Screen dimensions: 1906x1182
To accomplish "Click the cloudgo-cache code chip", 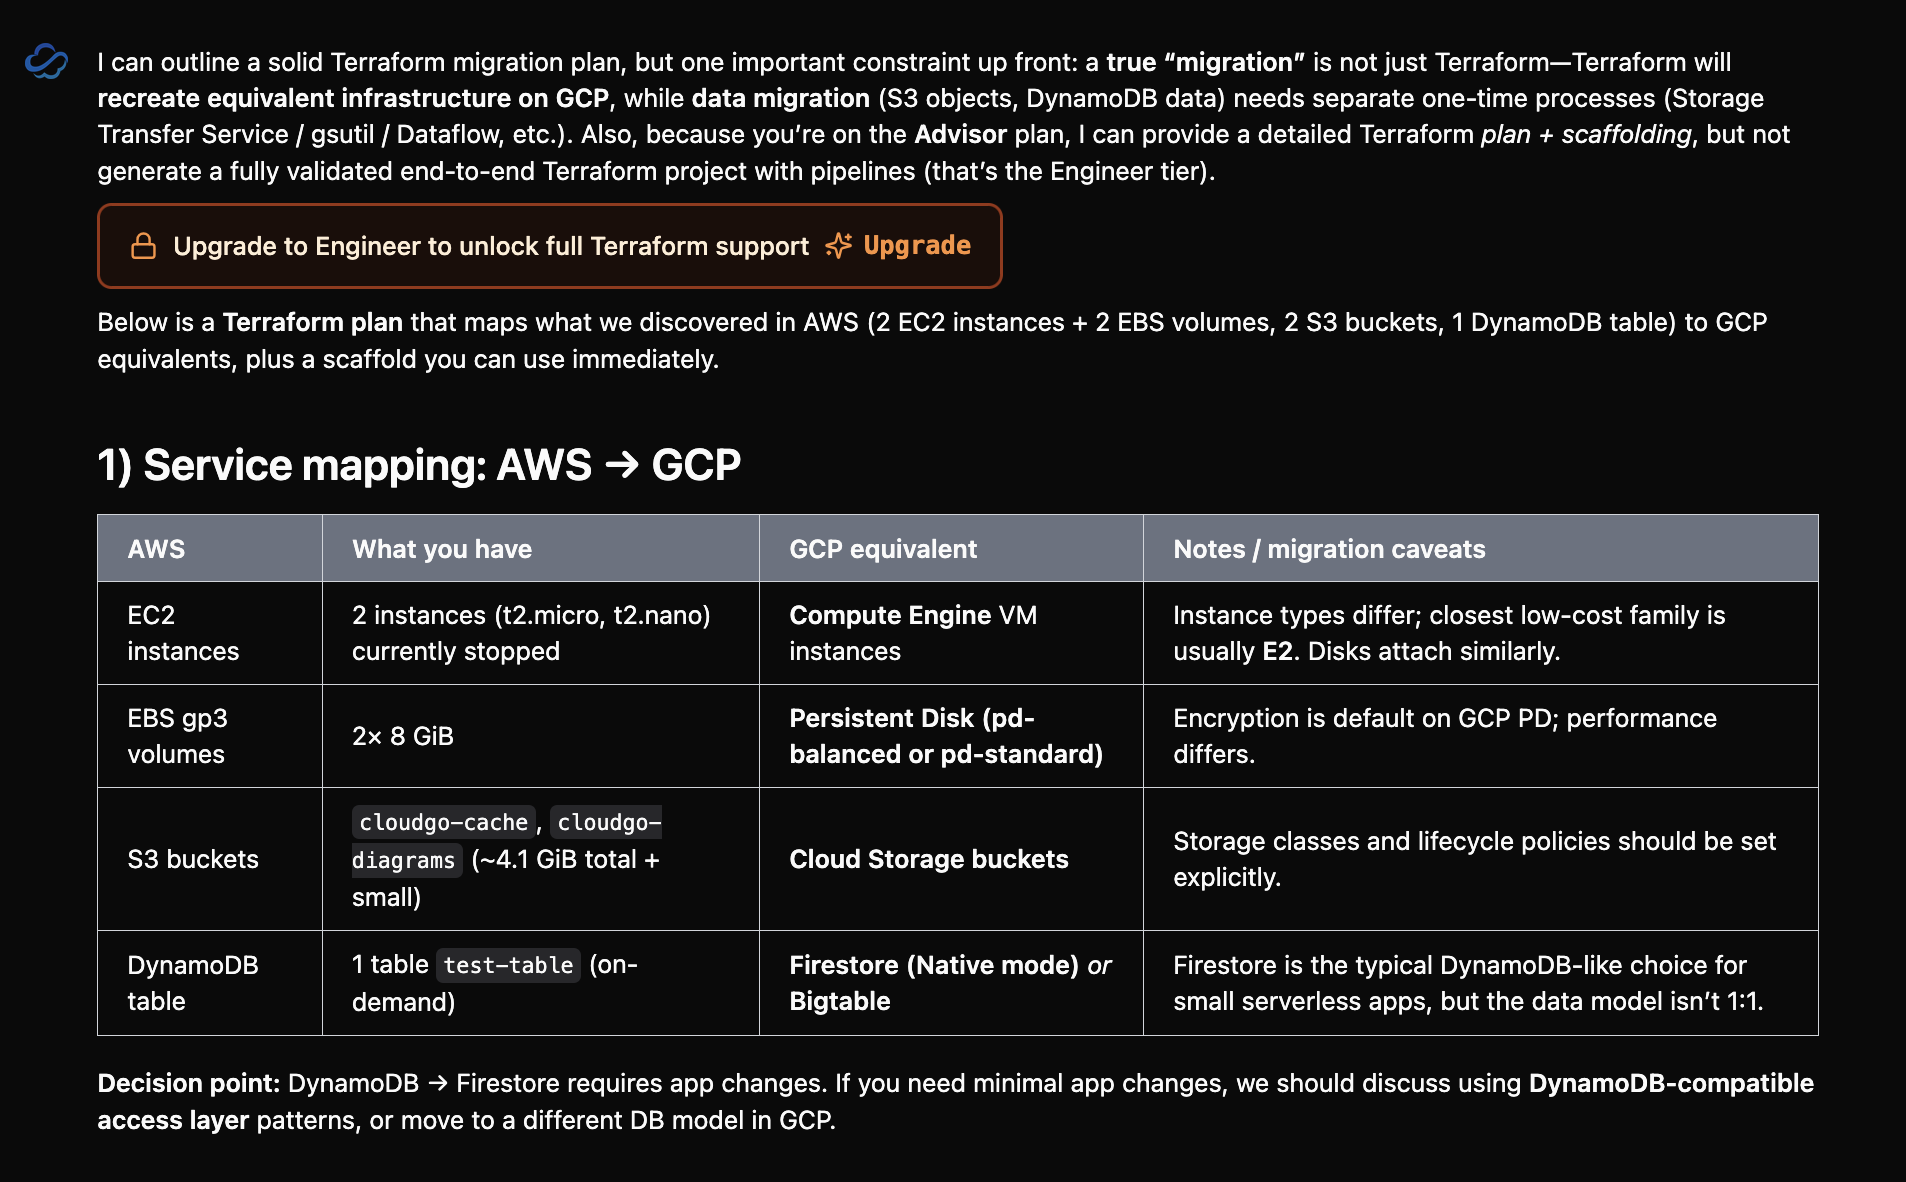I will (x=443, y=822).
